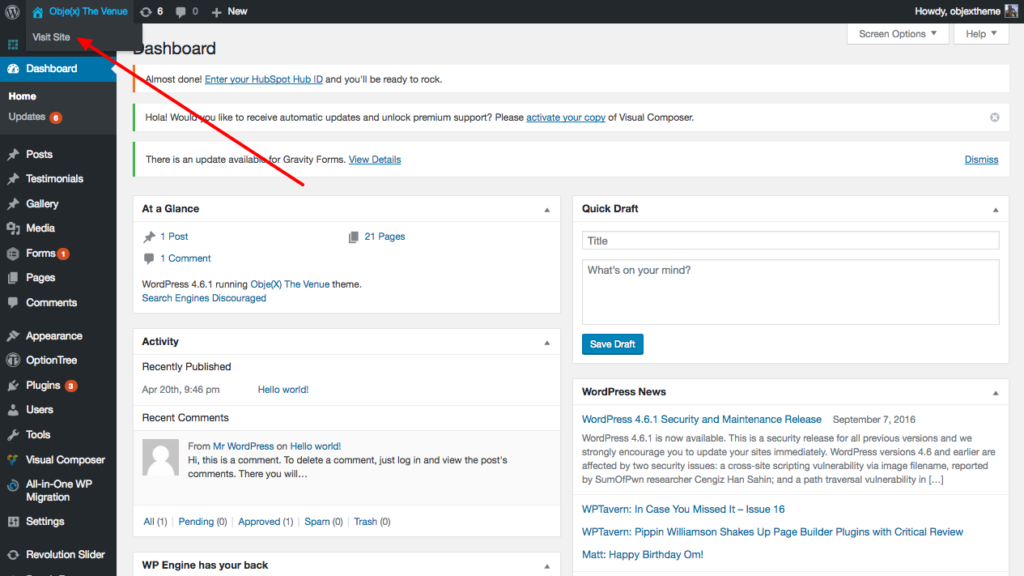Click the Search Engines Discouraged link
Screen dimensions: 1024x576
[204, 298]
